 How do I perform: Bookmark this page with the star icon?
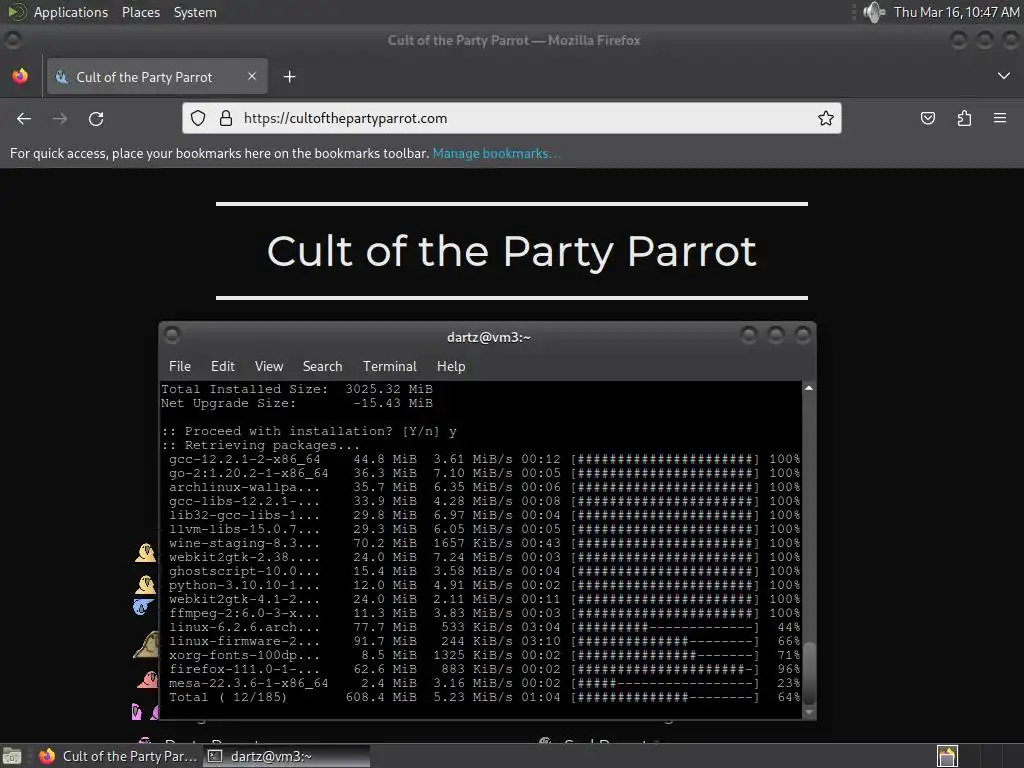coord(825,118)
